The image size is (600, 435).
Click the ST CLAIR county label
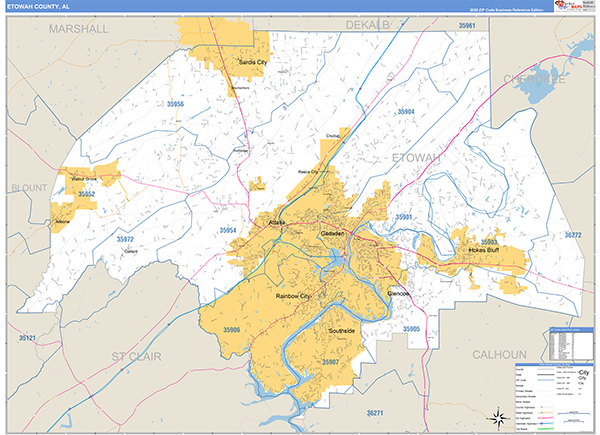(136, 357)
